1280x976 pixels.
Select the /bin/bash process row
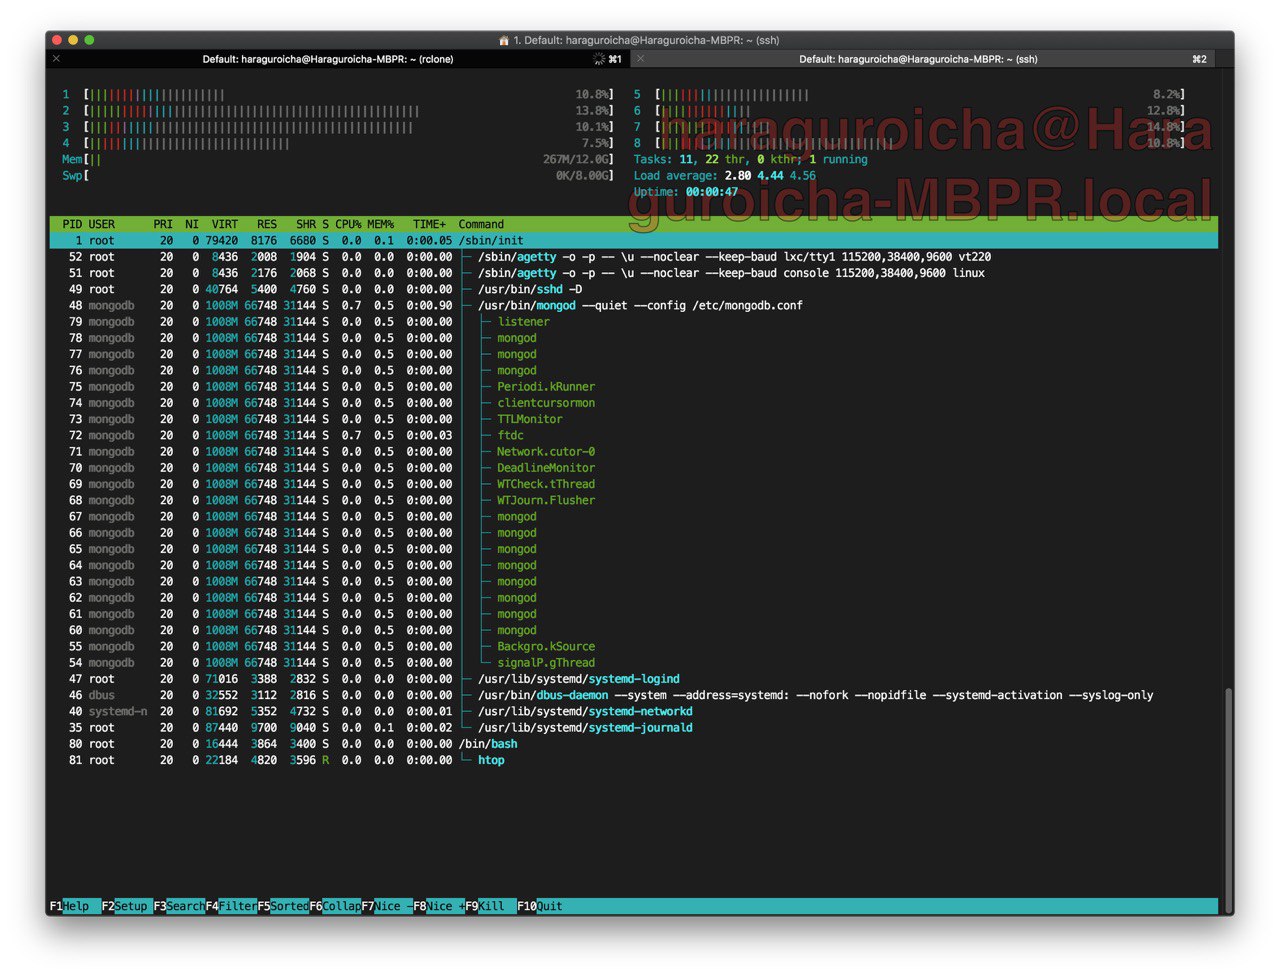(634, 744)
